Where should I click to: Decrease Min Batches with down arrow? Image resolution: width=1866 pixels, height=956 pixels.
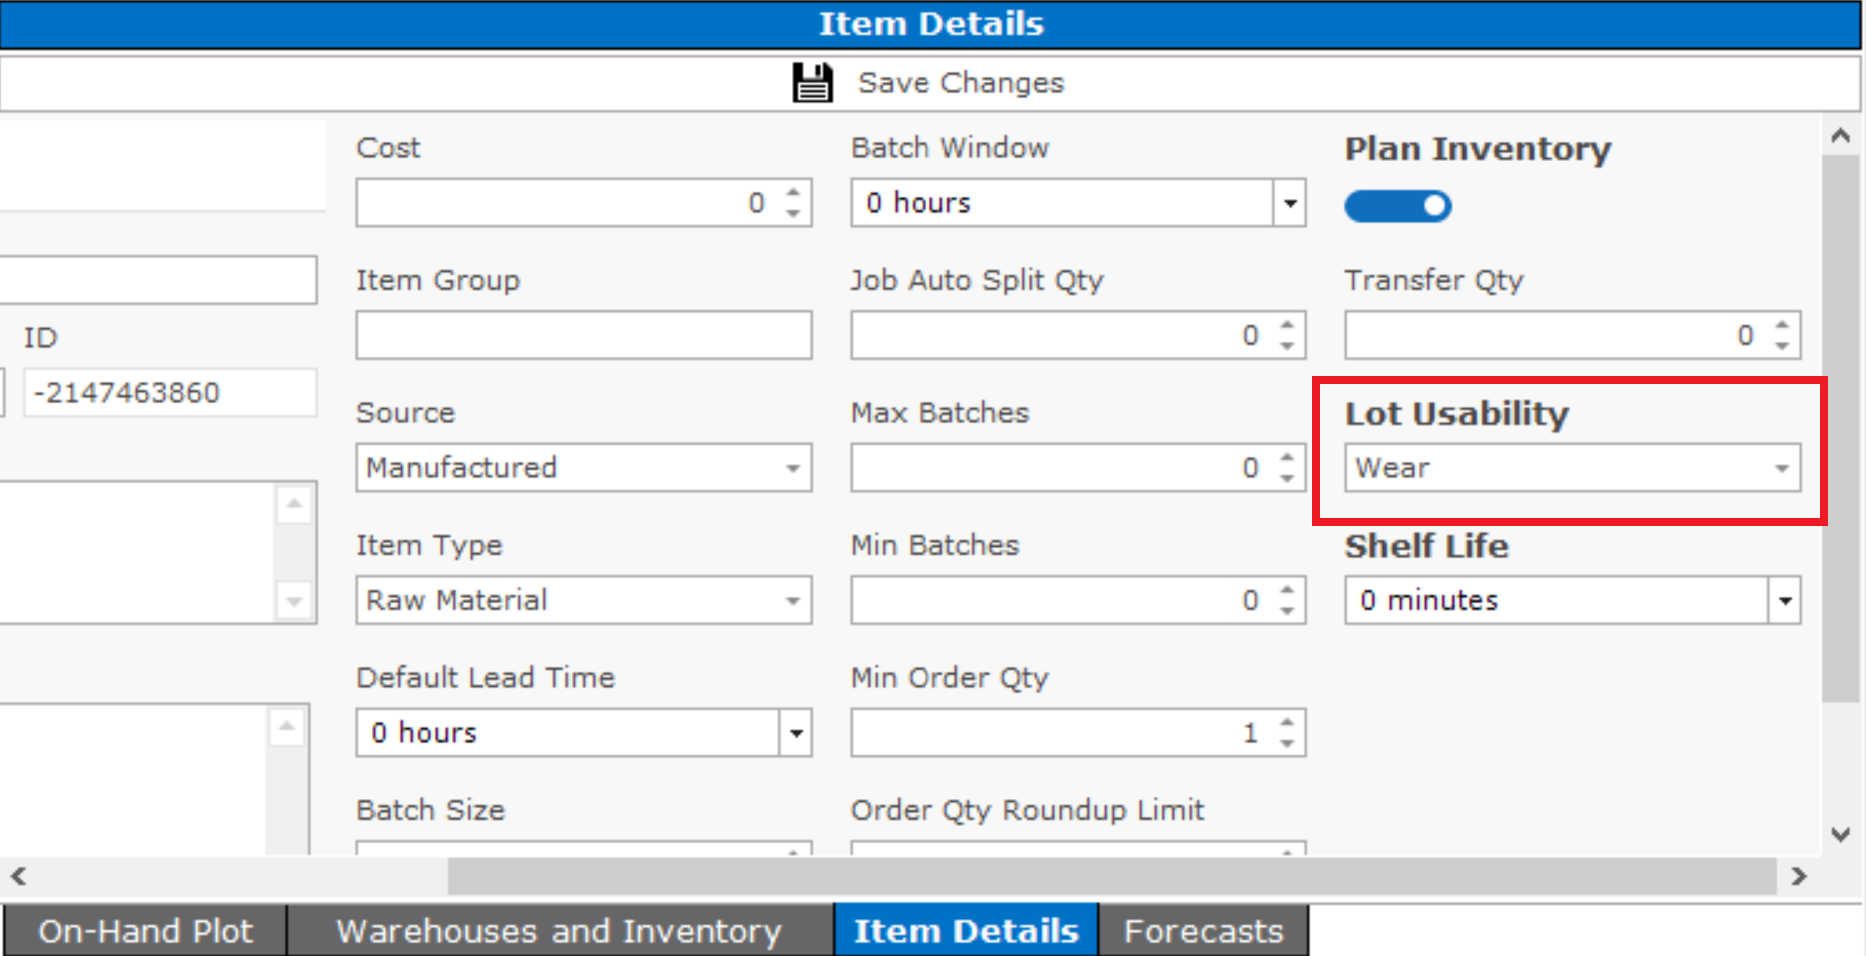[x=1287, y=611]
